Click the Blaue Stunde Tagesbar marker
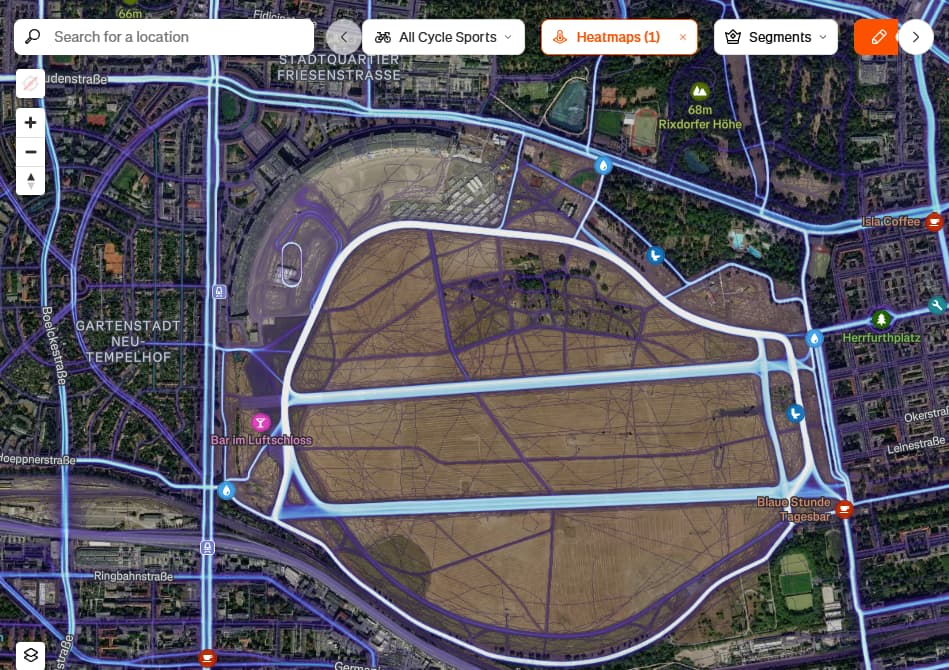Viewport: 949px width, 670px height. (844, 509)
